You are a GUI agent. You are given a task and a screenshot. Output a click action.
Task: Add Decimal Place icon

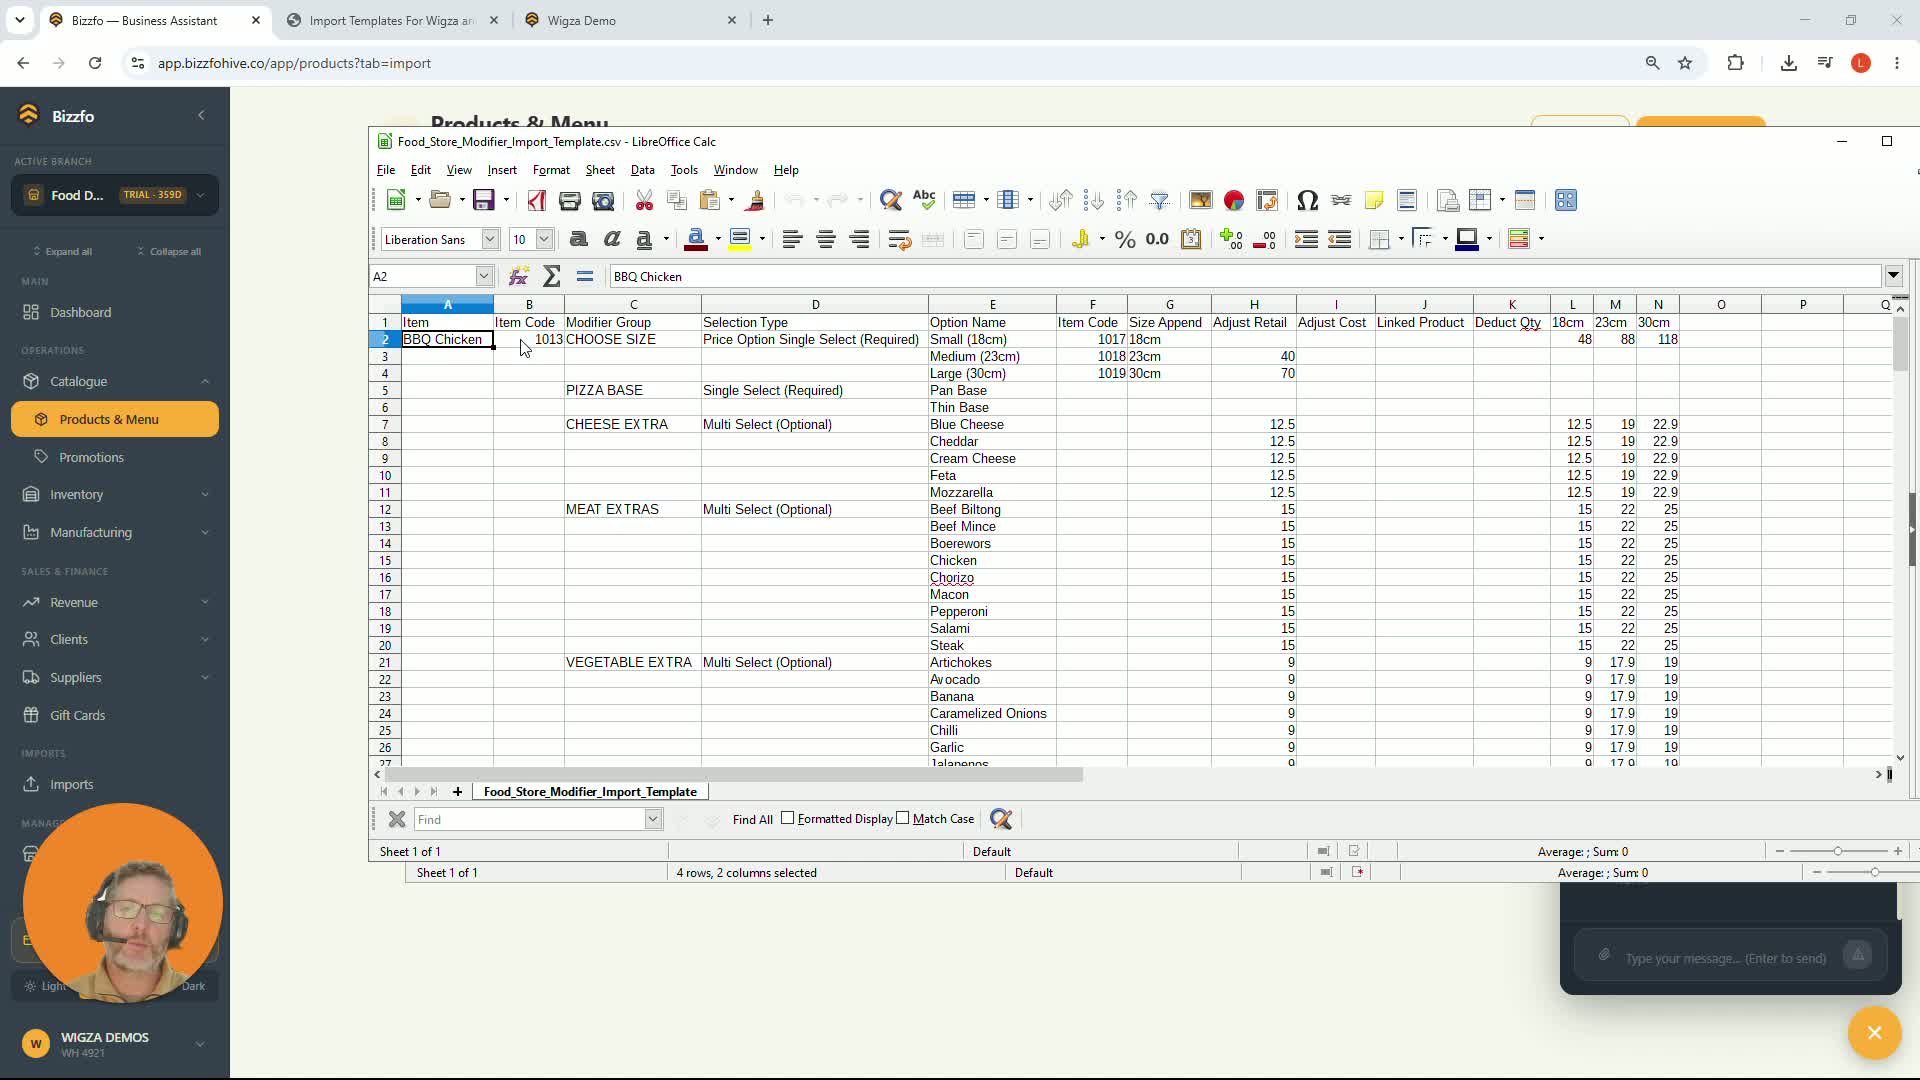pos(1231,239)
